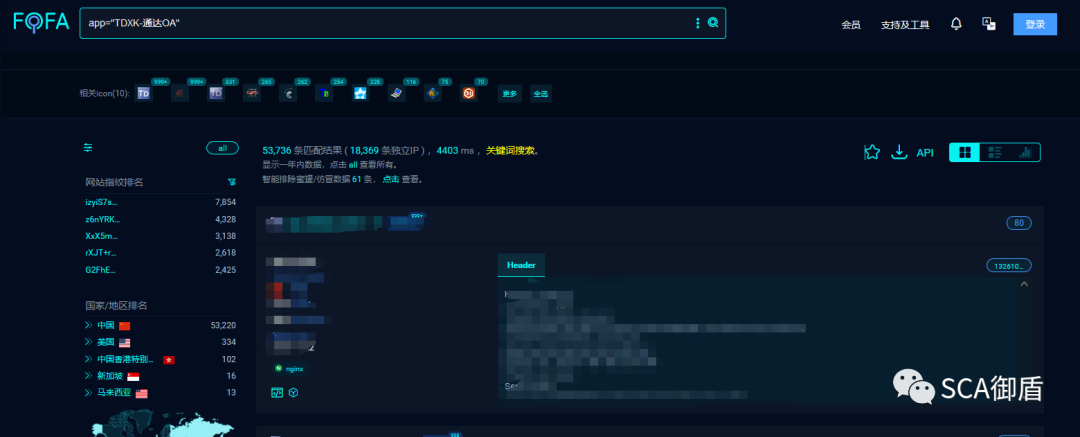
Task: Select the first TD icon with 999+ badge
Action: (x=144, y=93)
